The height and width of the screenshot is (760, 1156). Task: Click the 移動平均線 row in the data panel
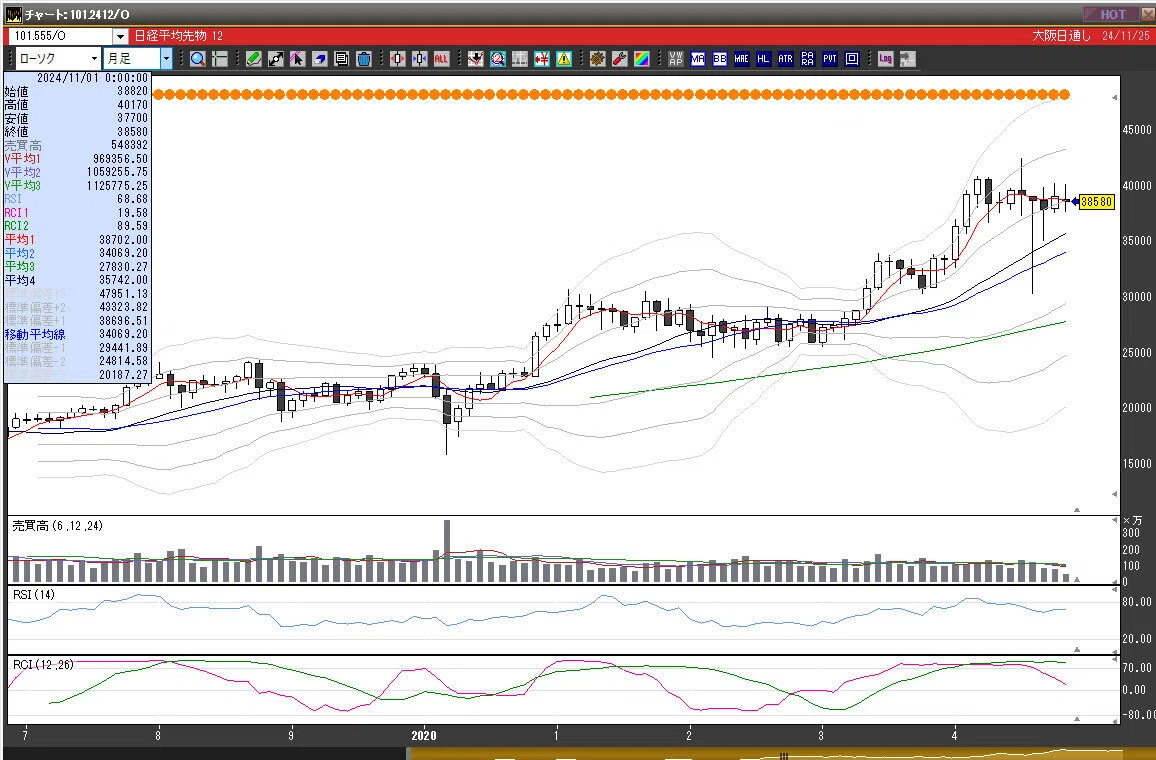[77, 335]
